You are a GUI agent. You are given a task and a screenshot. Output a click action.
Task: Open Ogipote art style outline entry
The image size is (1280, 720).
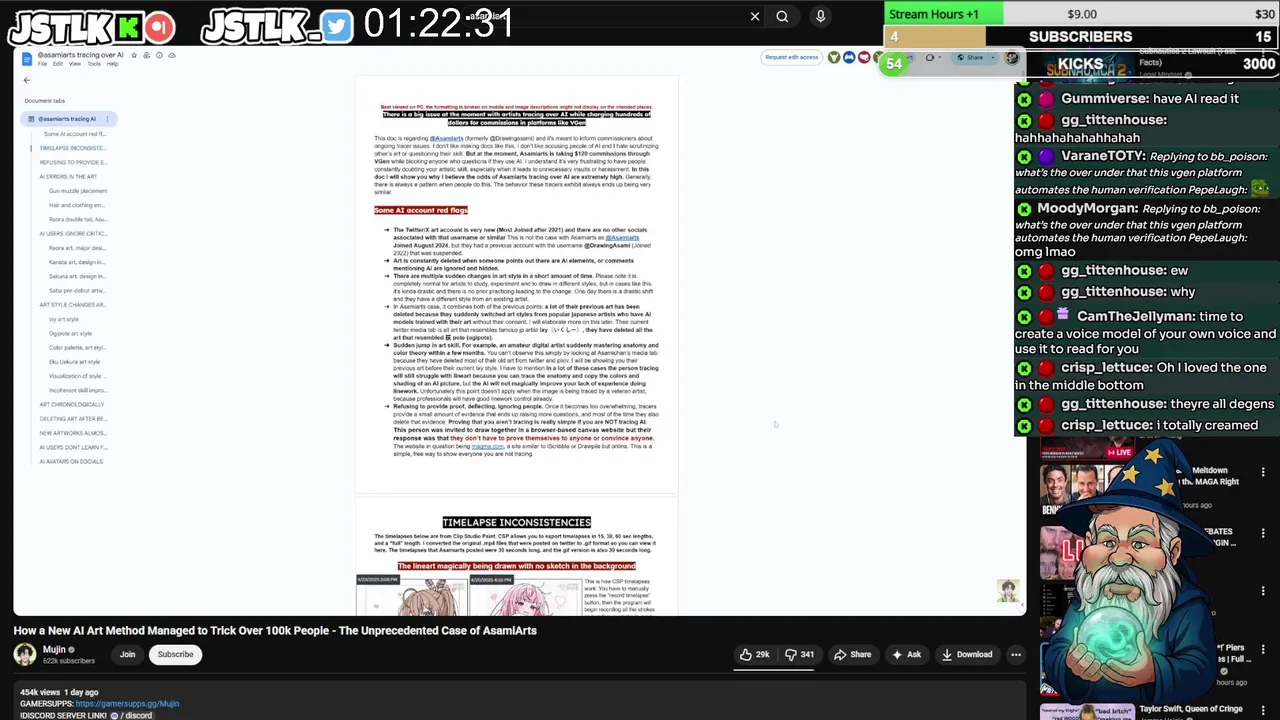coord(70,333)
